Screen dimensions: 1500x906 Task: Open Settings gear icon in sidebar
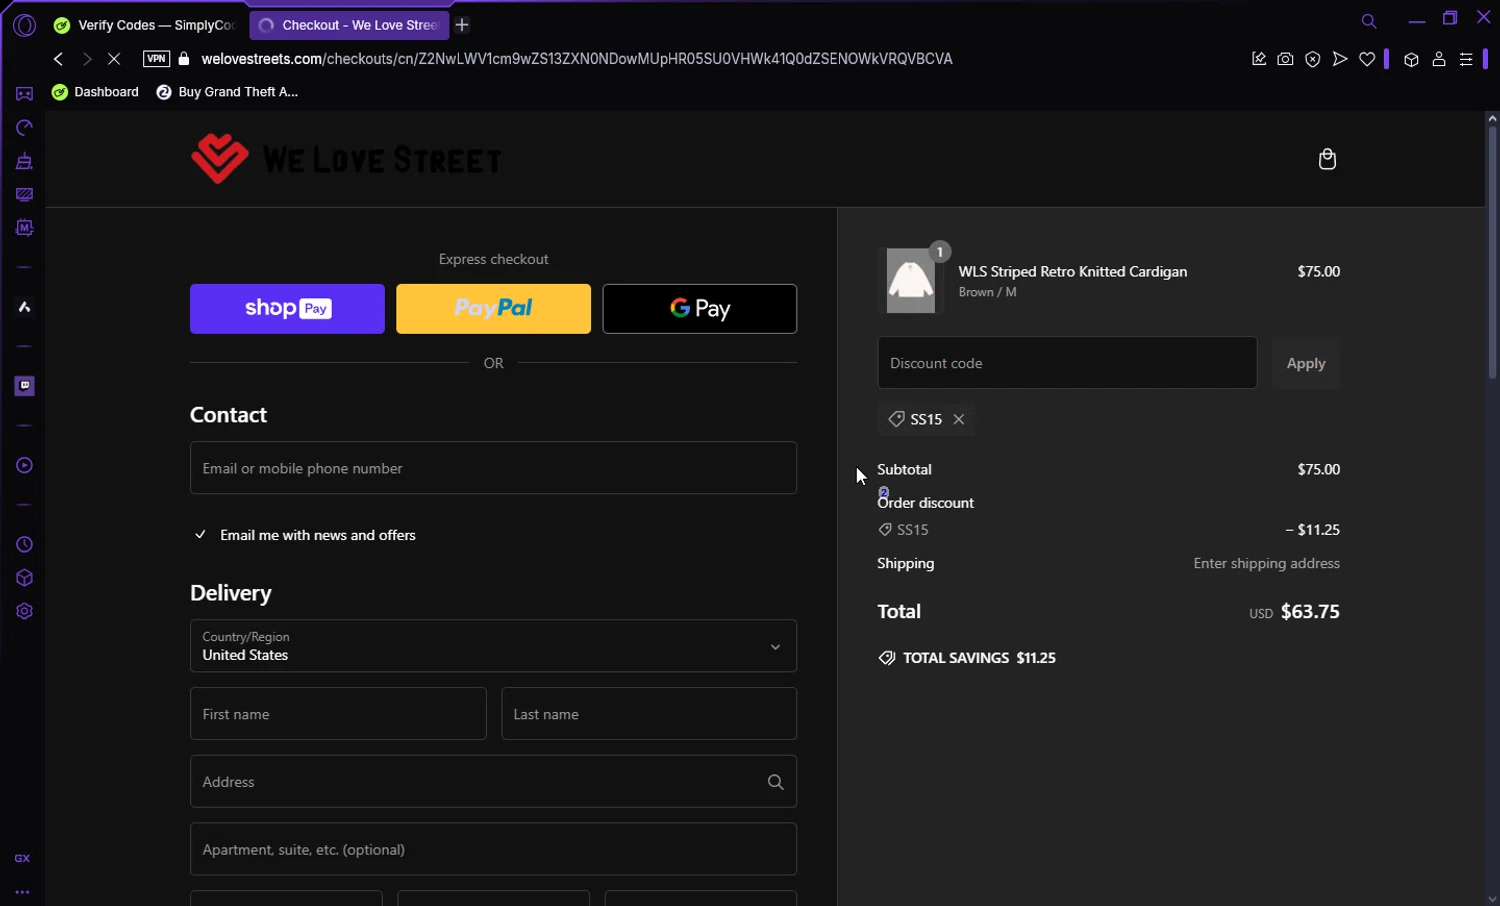click(x=24, y=611)
